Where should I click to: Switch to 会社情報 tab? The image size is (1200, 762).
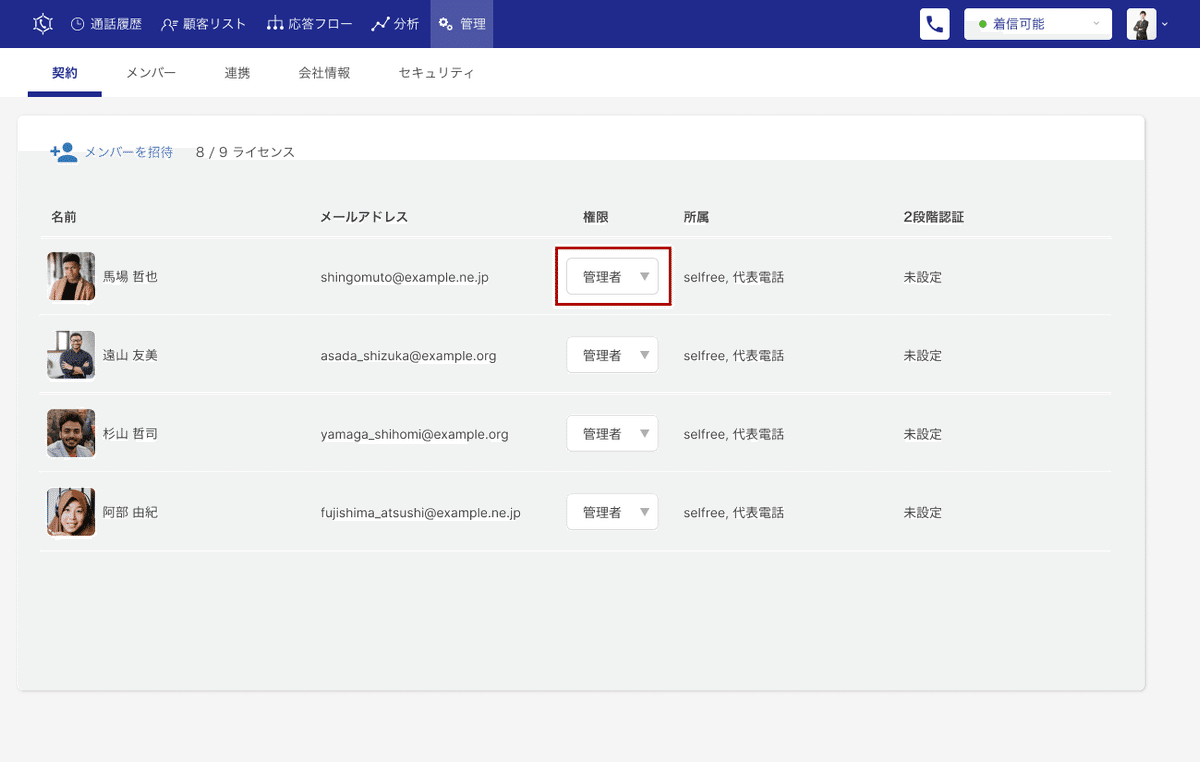pos(324,73)
